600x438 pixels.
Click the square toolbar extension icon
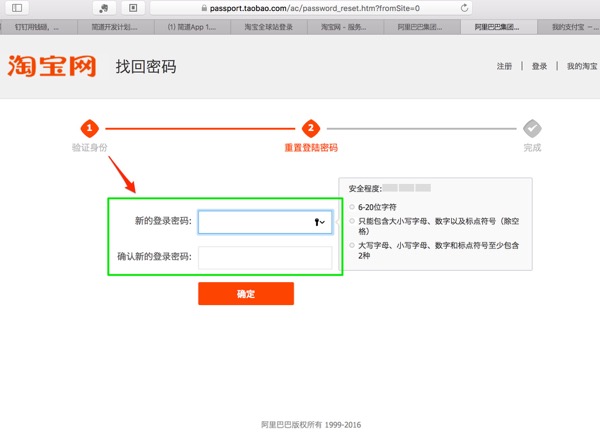tap(133, 8)
